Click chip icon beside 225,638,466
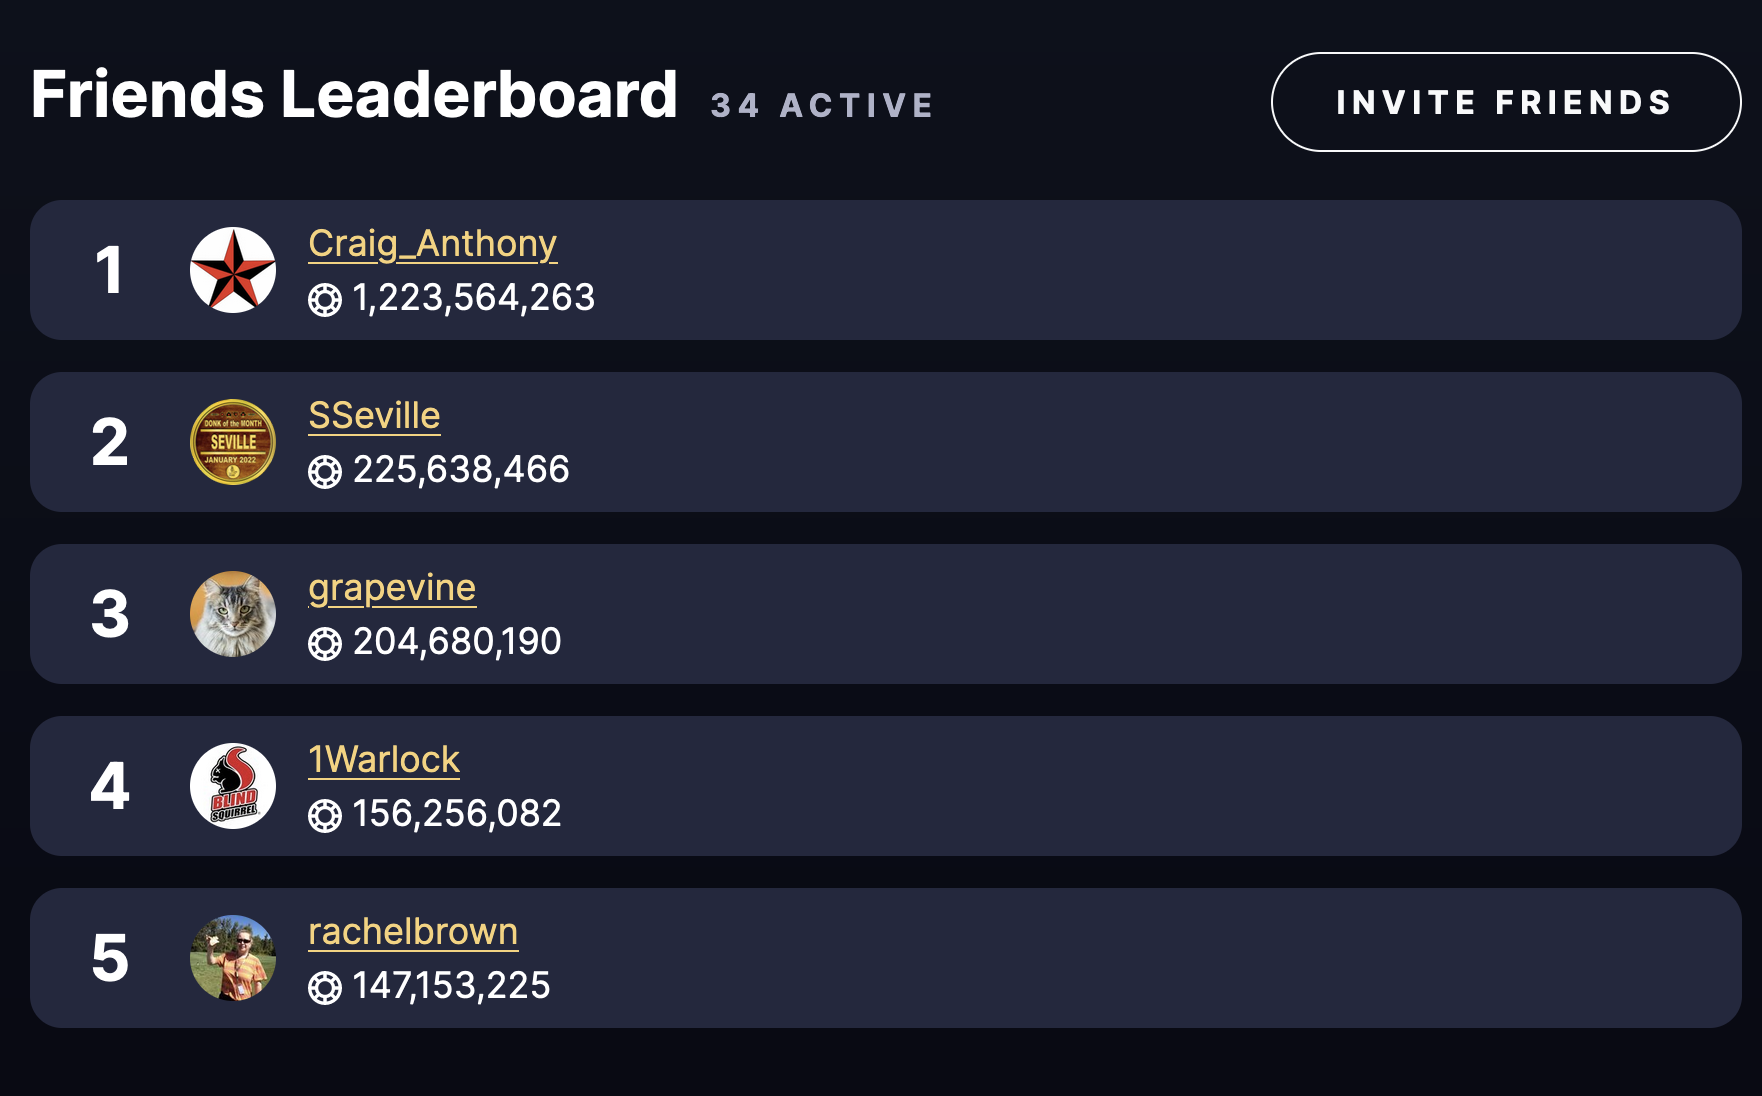1762x1096 pixels. pos(325,472)
